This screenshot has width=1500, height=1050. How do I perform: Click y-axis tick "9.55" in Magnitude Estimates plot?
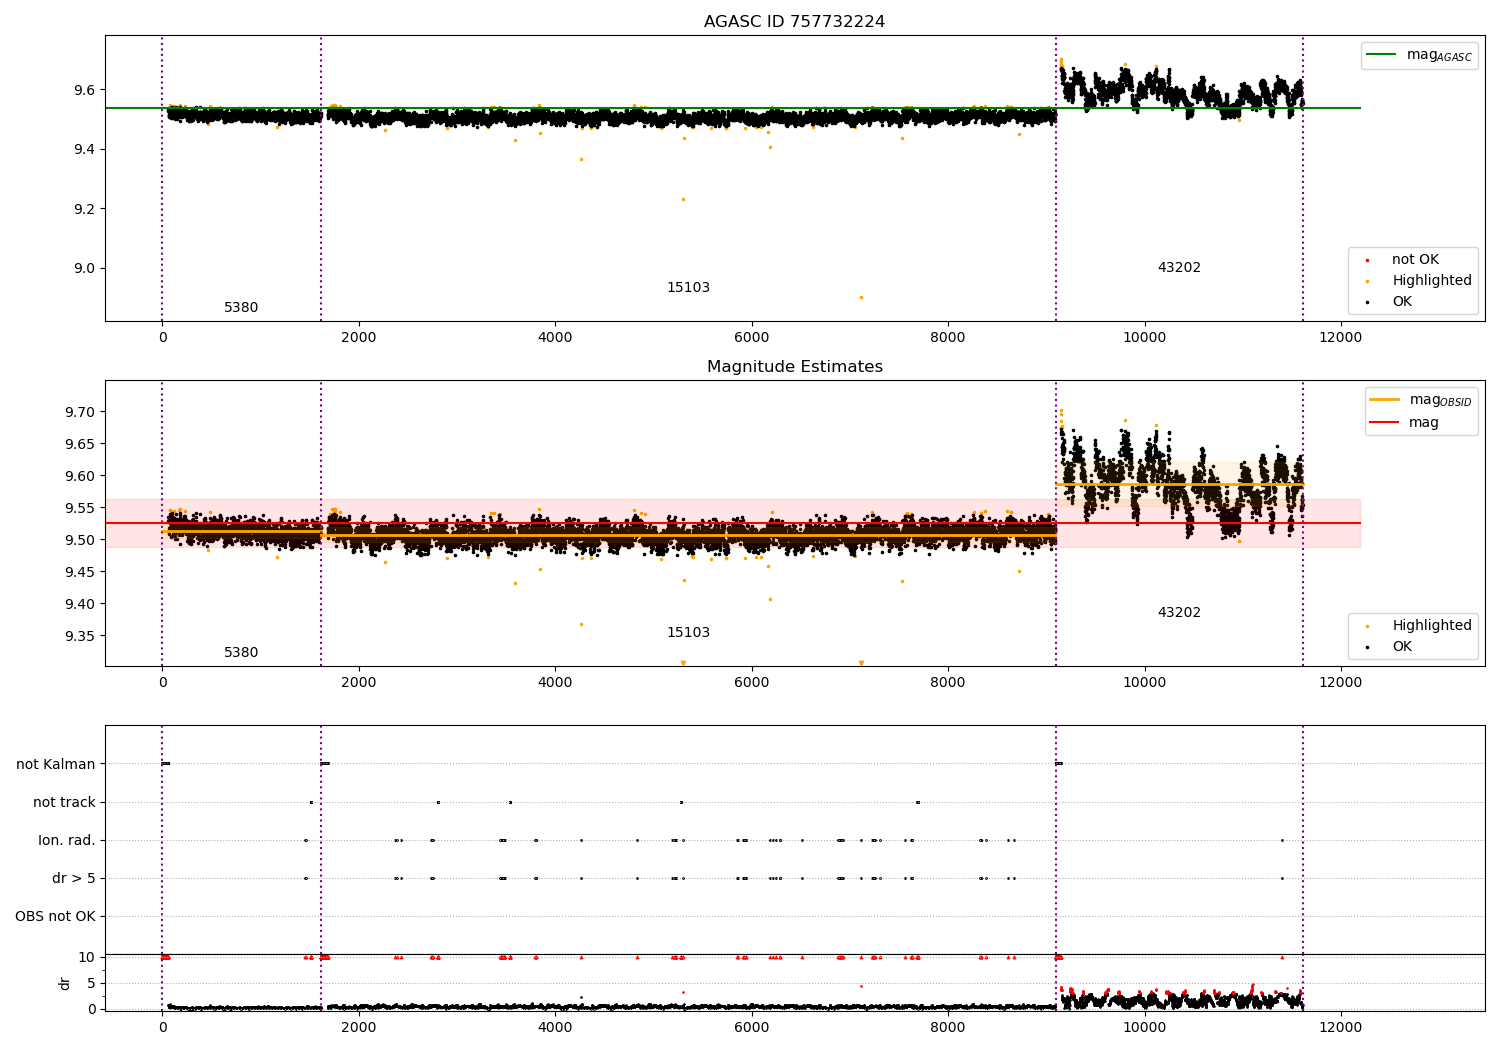[81, 508]
